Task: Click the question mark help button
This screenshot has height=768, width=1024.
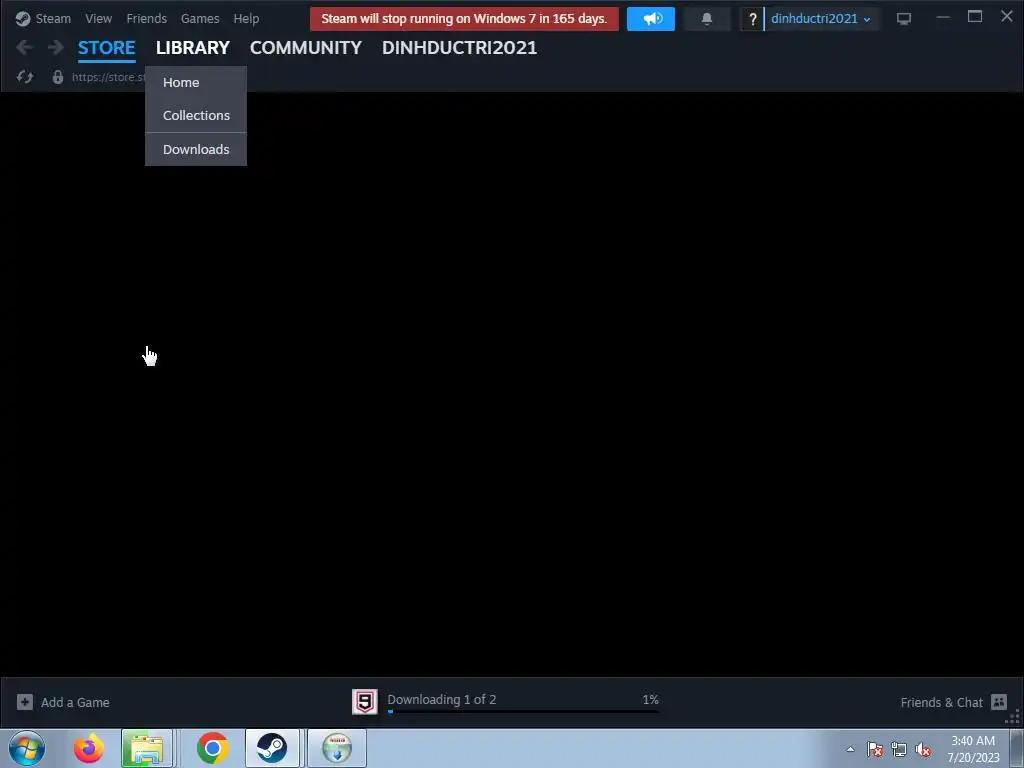Action: pyautogui.click(x=752, y=19)
